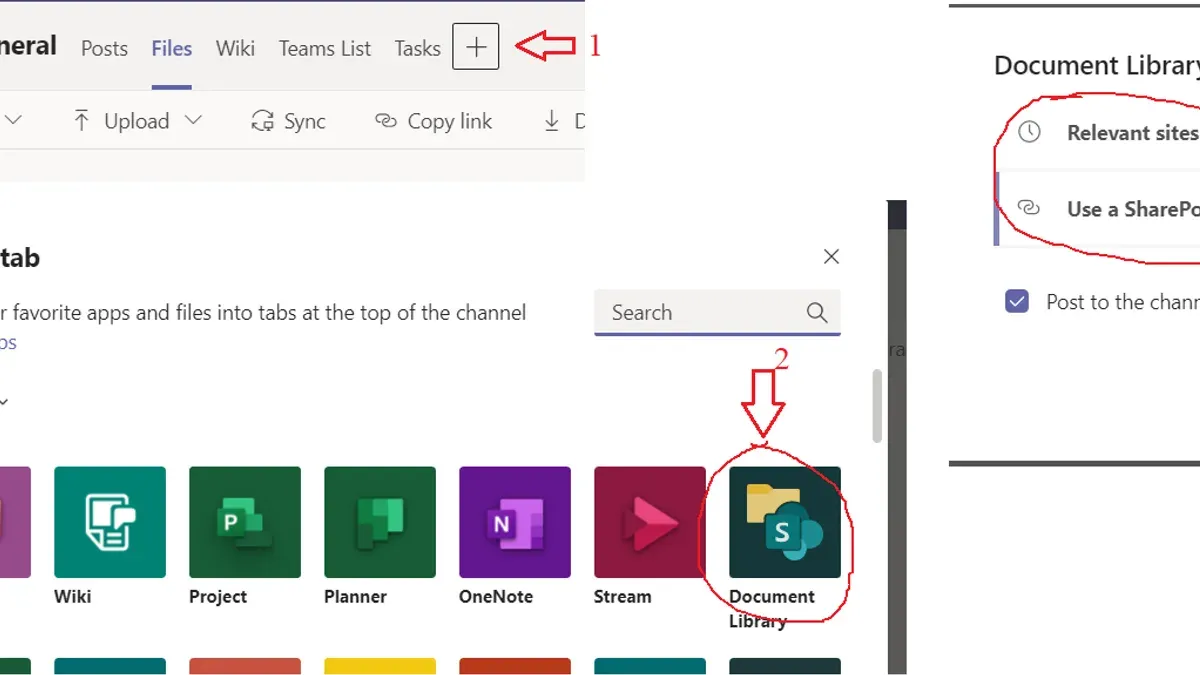Select the Relevant sites option
The height and width of the screenshot is (675, 1200).
tap(1099, 132)
